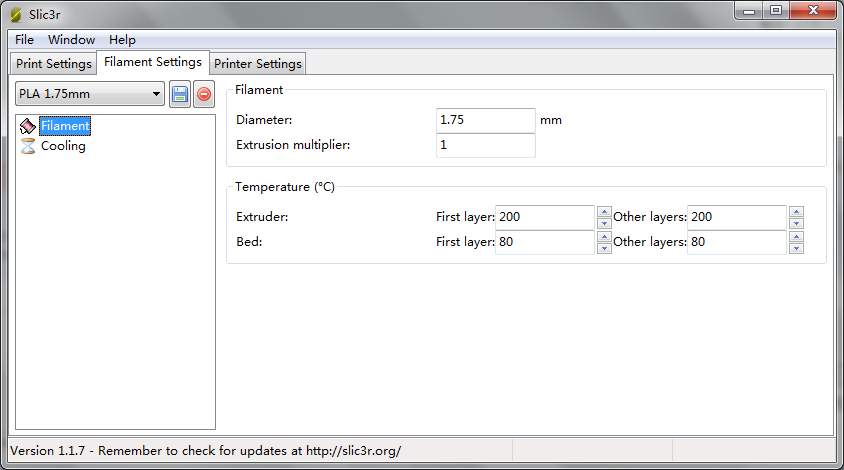Open the Help menu
Viewport: 844px width, 470px height.
point(122,40)
